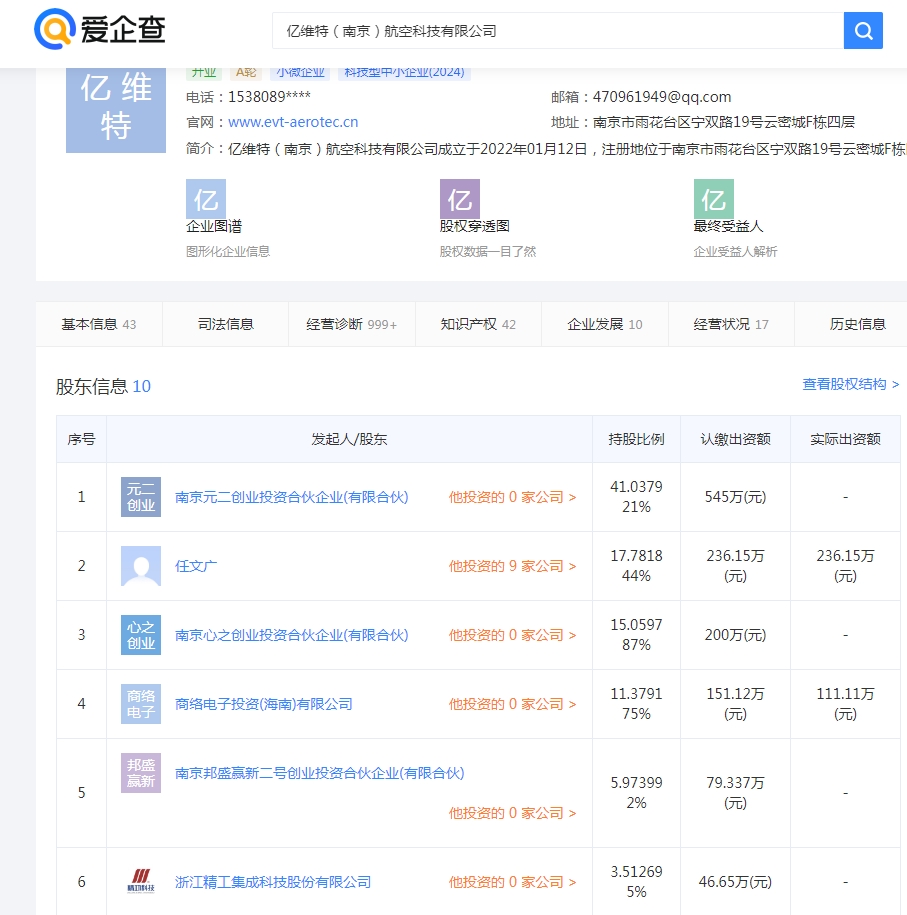The image size is (907, 915).
Task: Open the 股权穿透图 icon
Action: [459, 199]
